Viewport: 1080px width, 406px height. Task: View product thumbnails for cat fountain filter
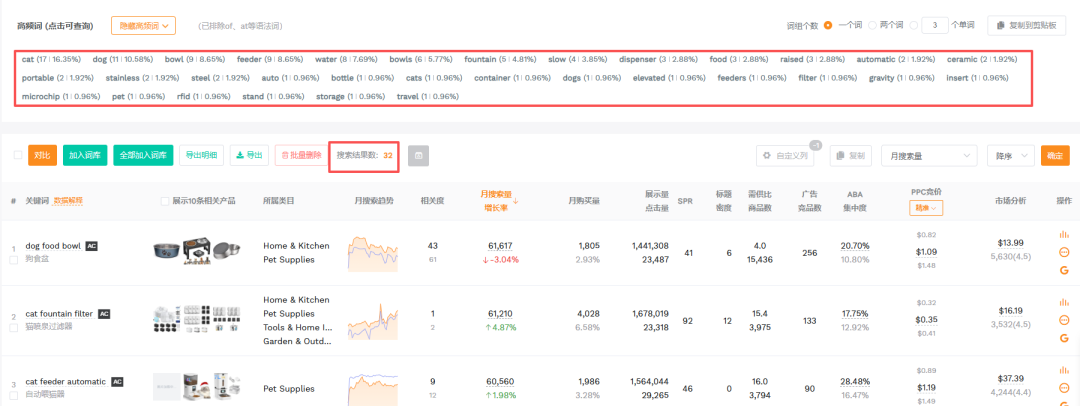click(x=197, y=321)
